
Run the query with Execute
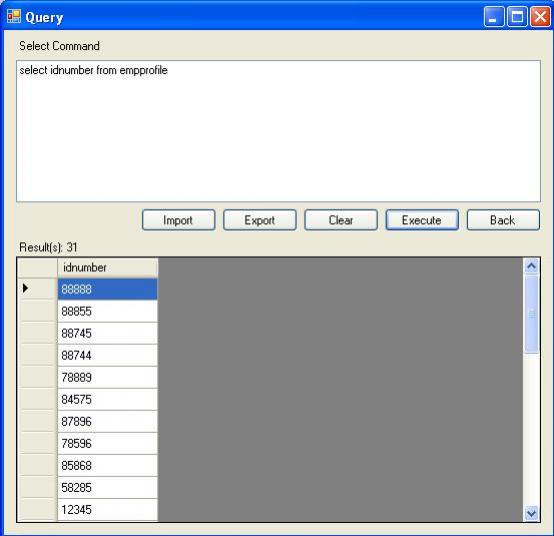click(422, 220)
